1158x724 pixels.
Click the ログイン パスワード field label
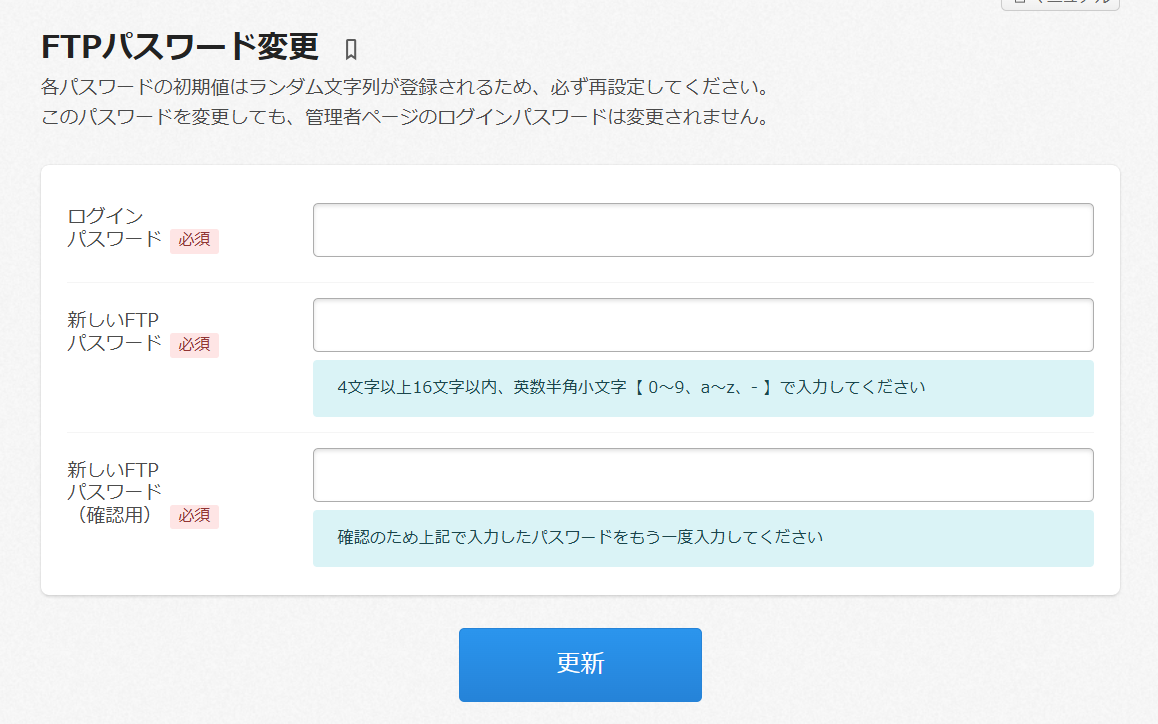113,228
